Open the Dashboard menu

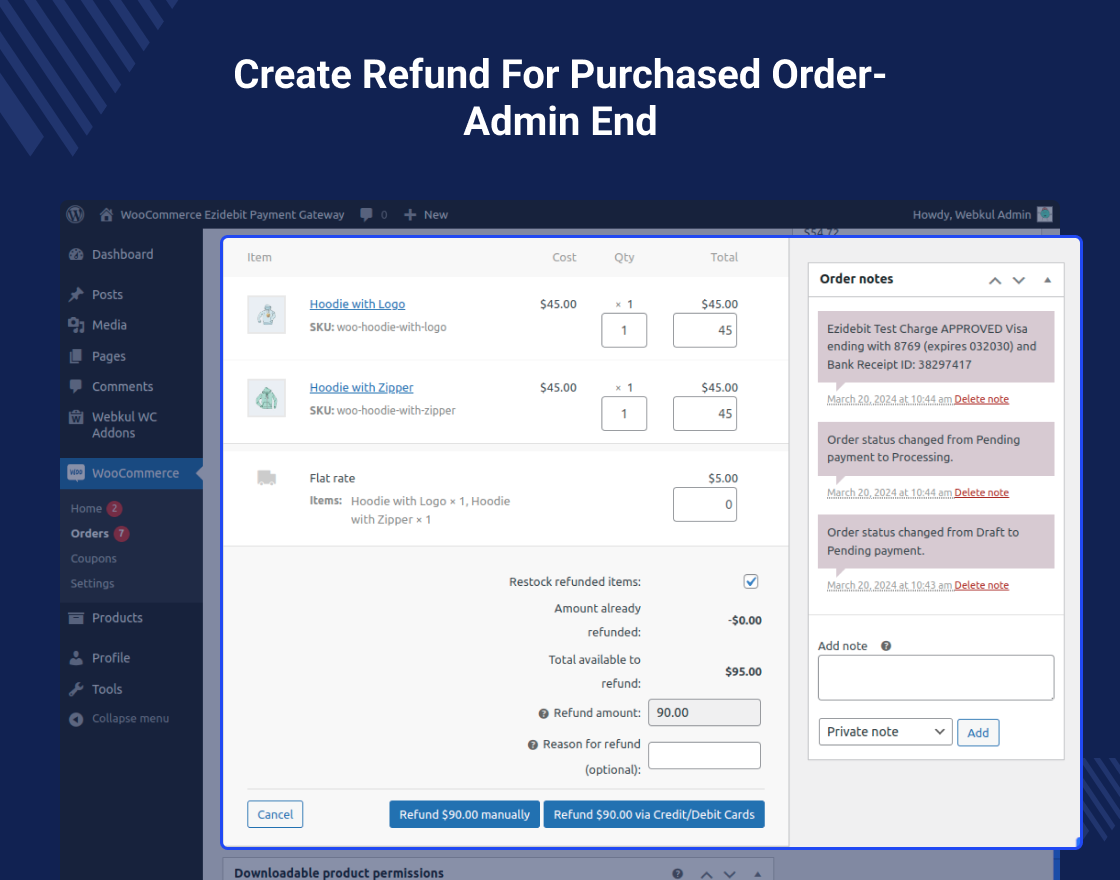[x=122, y=254]
